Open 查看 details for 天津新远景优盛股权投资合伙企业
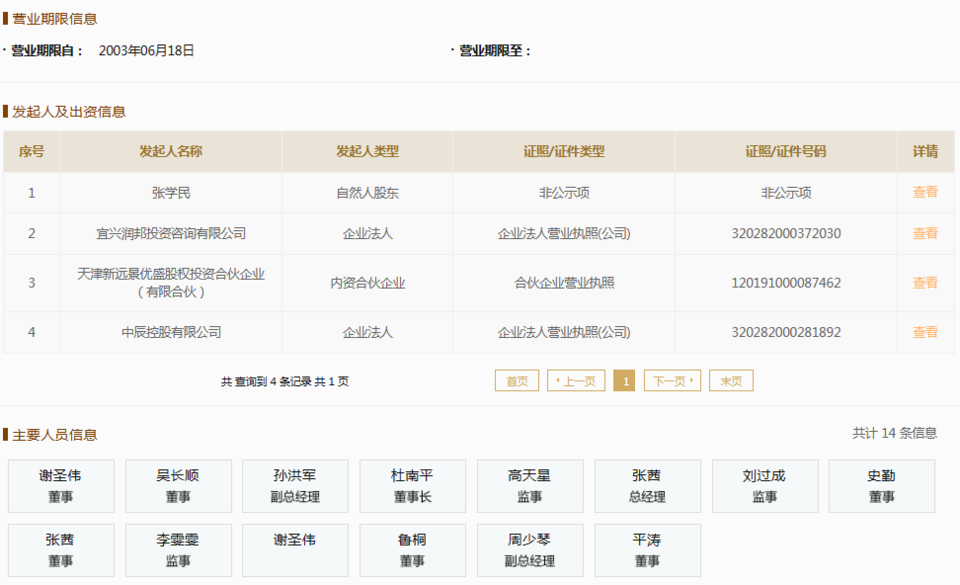The image size is (960, 585). (925, 283)
